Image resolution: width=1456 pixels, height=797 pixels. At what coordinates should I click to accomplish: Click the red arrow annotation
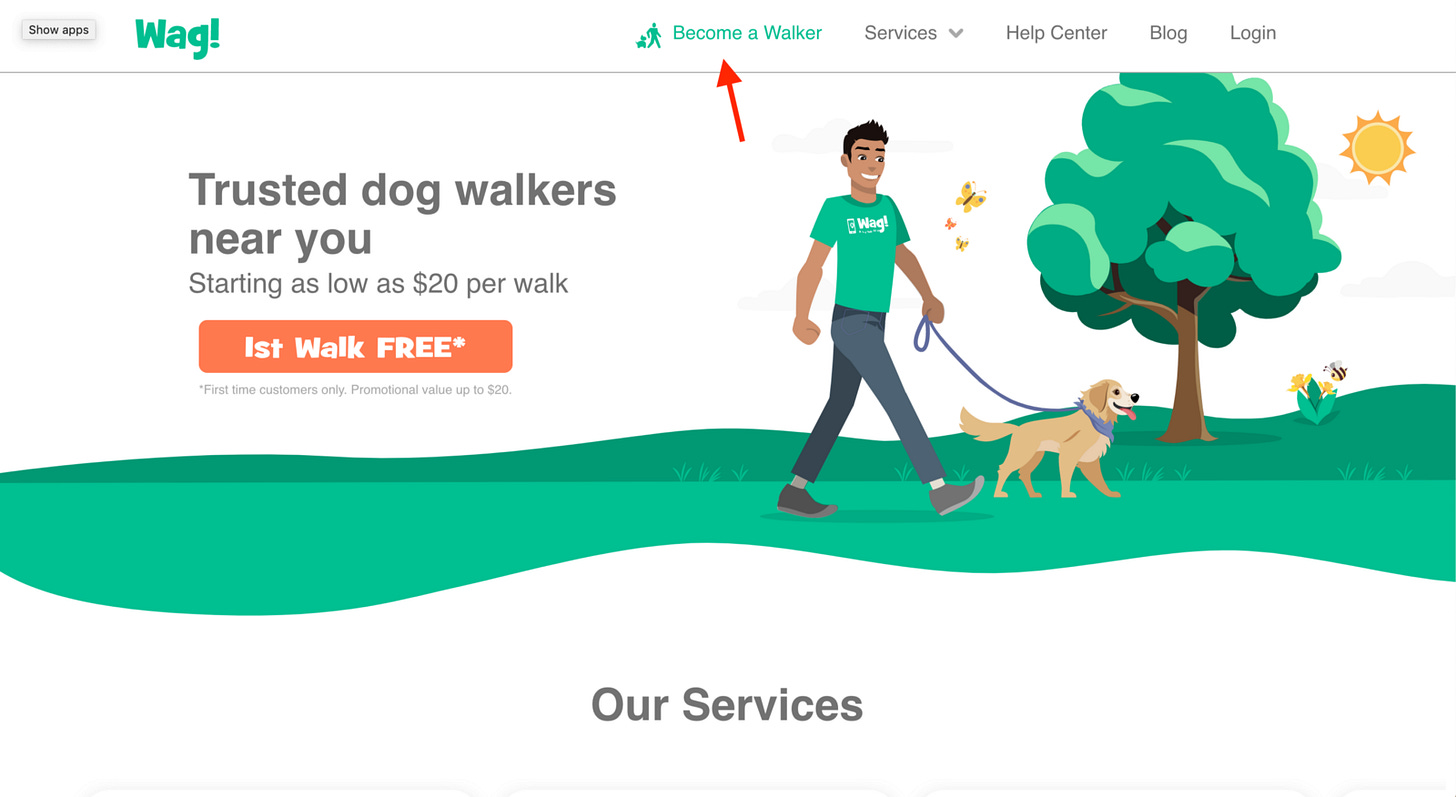pyautogui.click(x=731, y=100)
